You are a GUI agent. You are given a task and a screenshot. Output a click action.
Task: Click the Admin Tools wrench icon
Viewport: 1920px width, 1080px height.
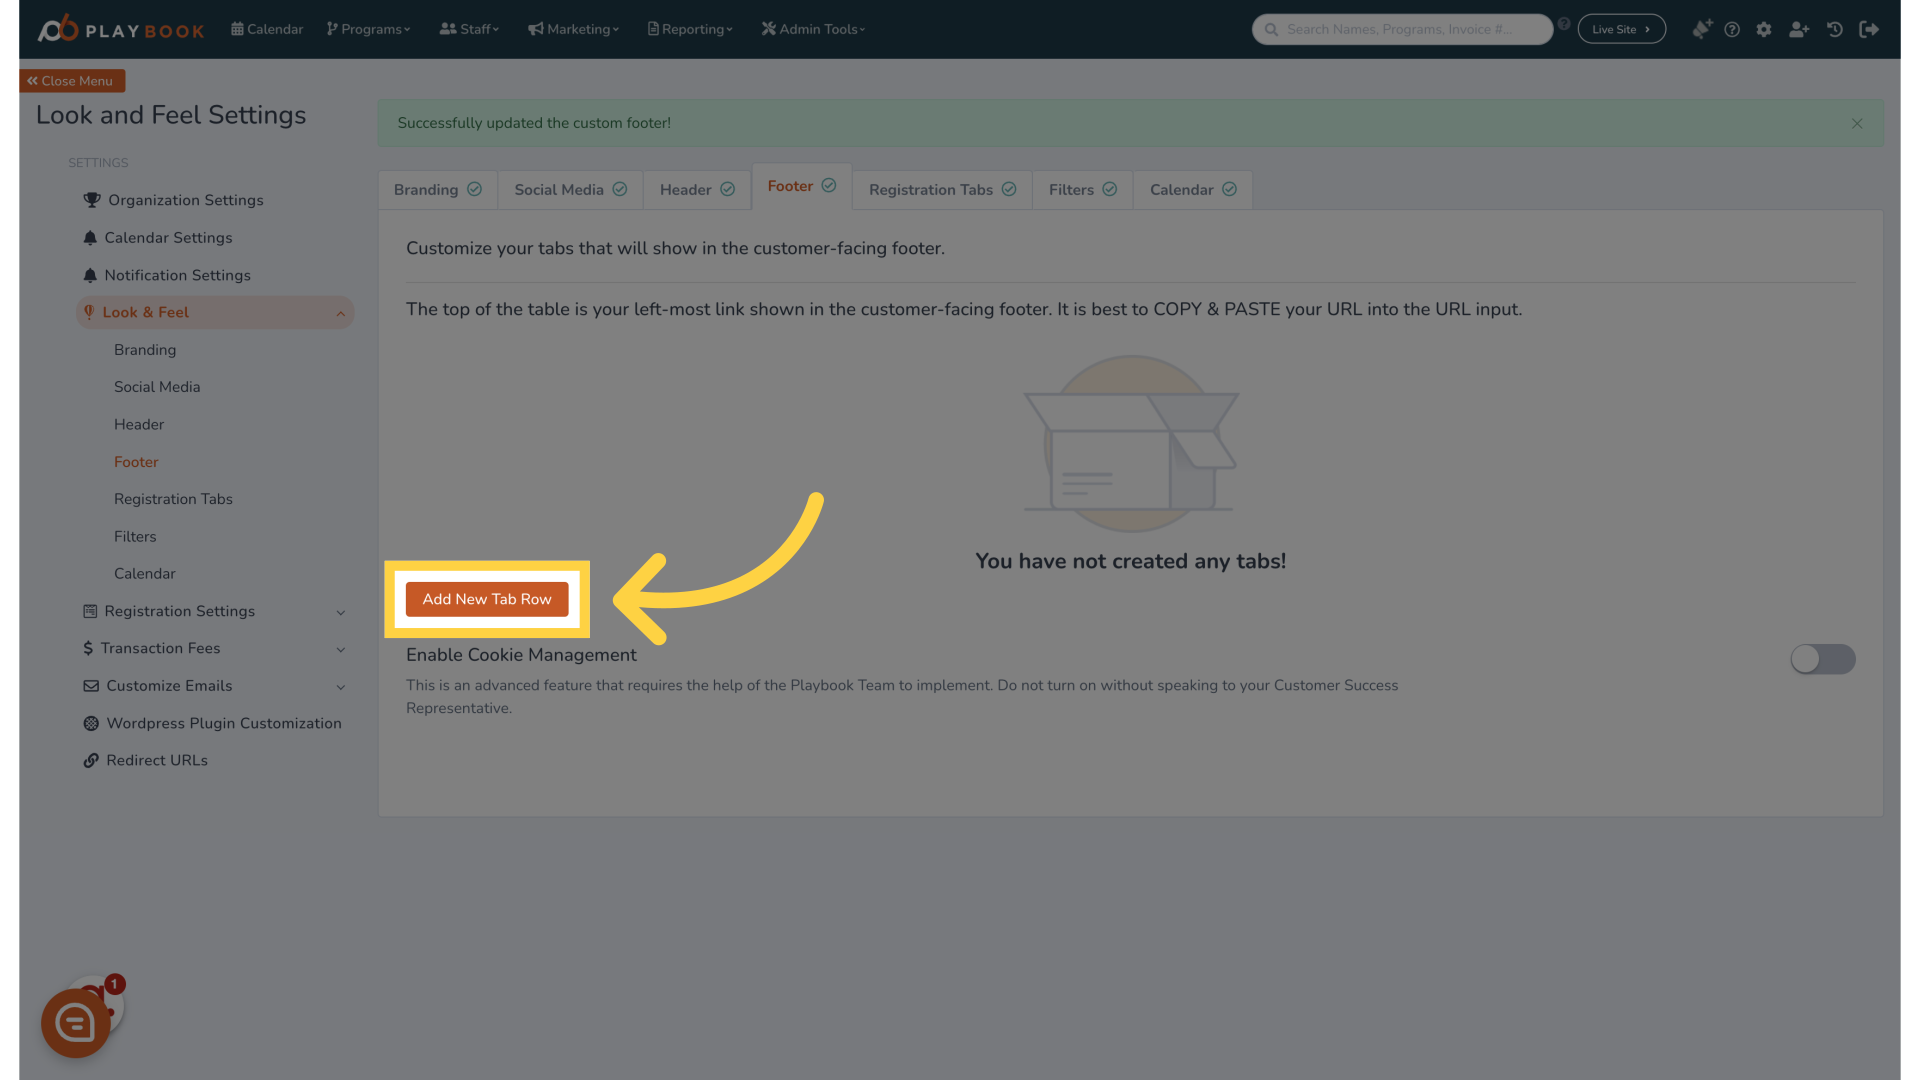tap(769, 29)
